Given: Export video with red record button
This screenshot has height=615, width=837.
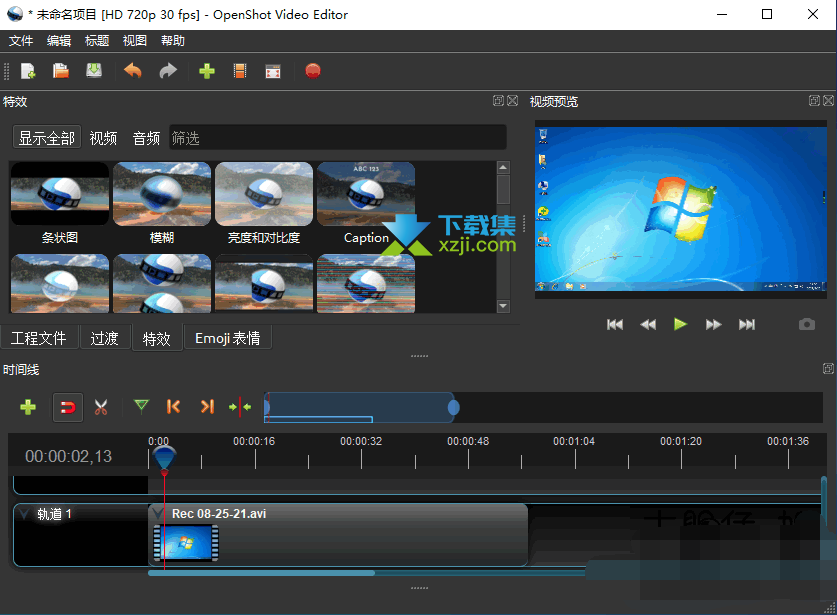Looking at the screenshot, I should (x=313, y=71).
